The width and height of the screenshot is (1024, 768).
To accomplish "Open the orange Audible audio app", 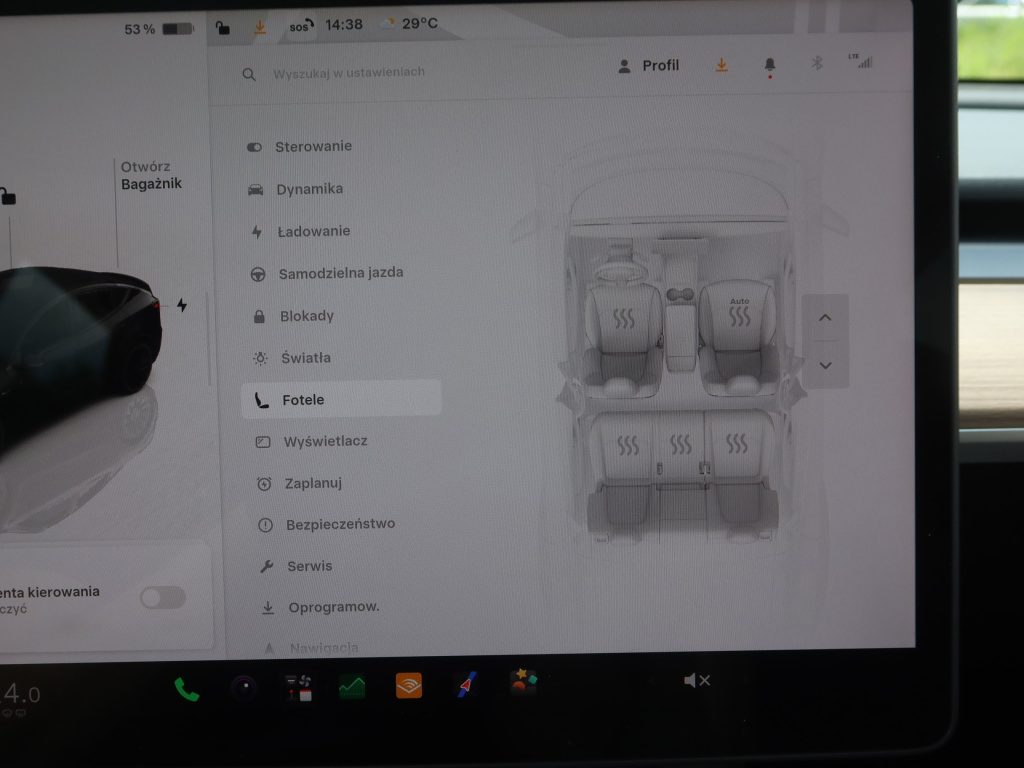I will pyautogui.click(x=409, y=686).
